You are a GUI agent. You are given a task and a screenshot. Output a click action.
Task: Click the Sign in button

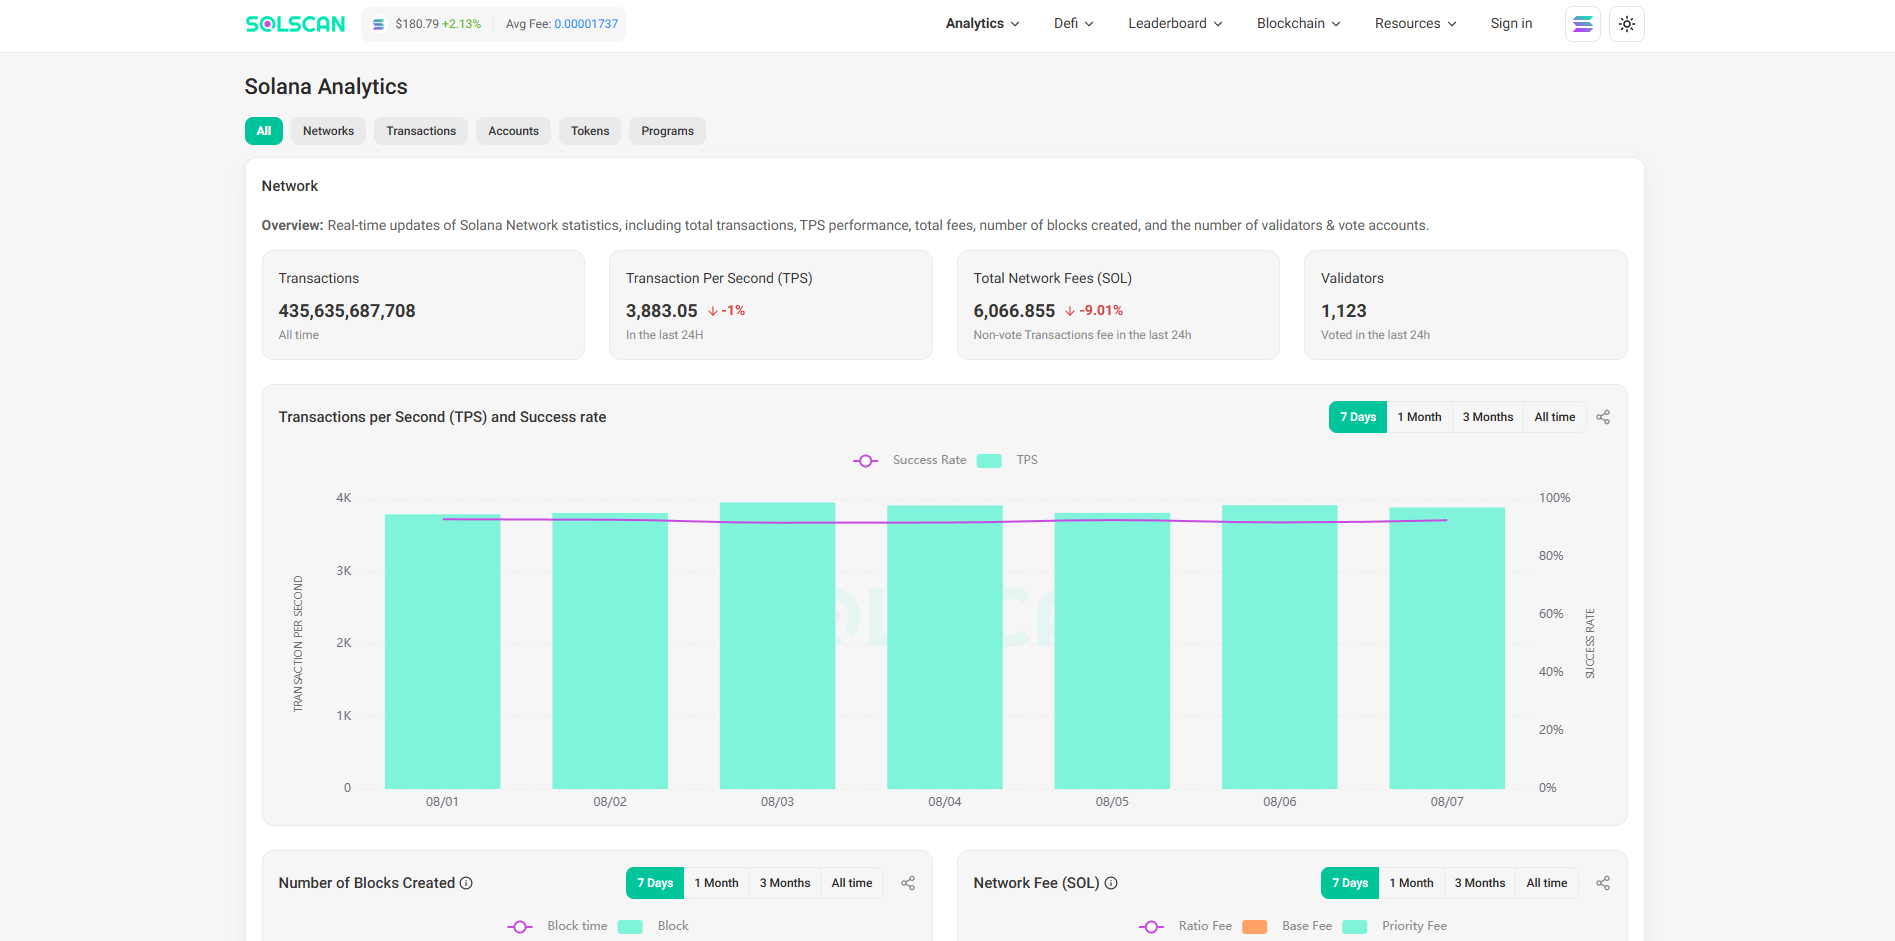(1511, 23)
